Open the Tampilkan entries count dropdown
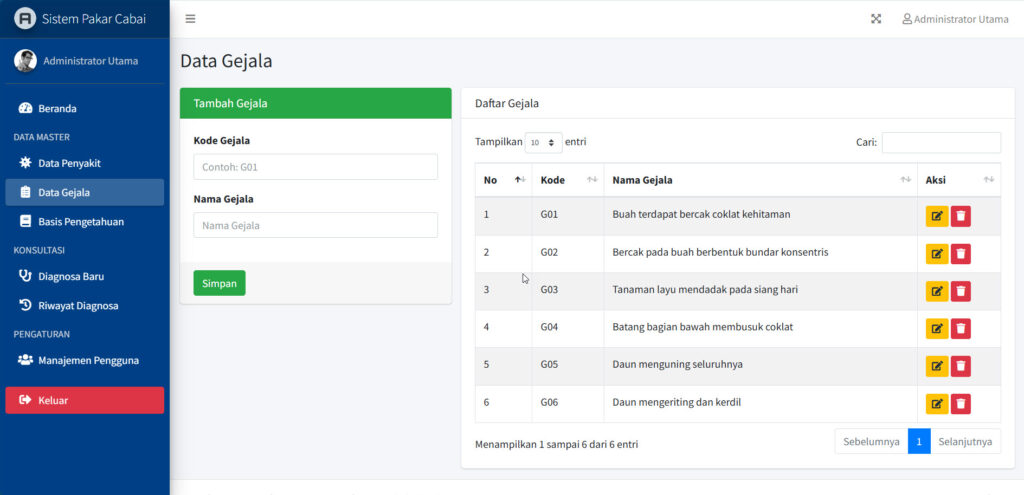The height and width of the screenshot is (495, 1024). pyautogui.click(x=544, y=143)
